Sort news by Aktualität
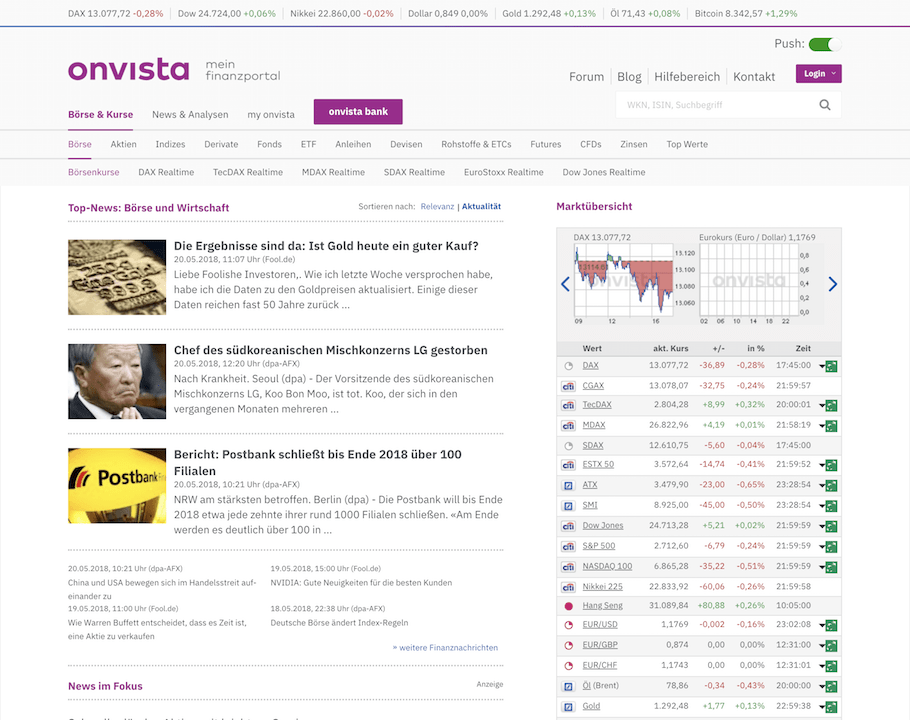This screenshot has height=720, width=910. pyautogui.click(x=481, y=207)
